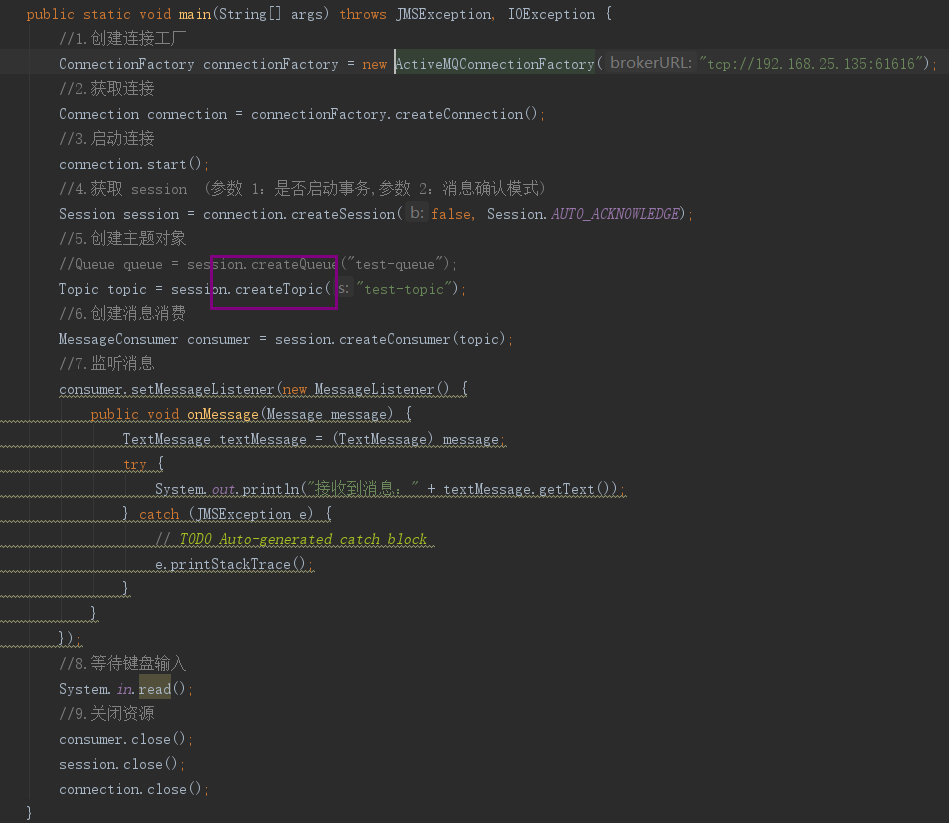Click the comment //7.监听消息
Viewport: 949px width, 823px height.
click(107, 364)
